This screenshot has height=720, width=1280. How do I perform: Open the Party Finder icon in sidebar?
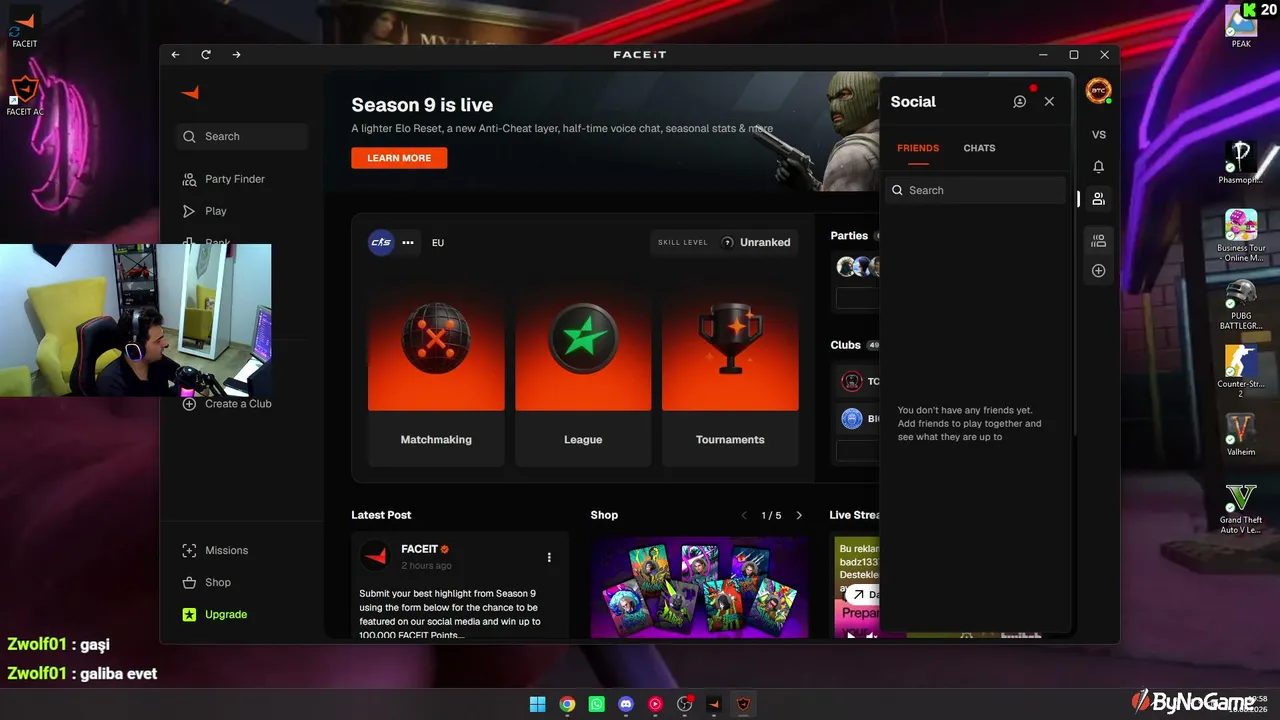[189, 179]
